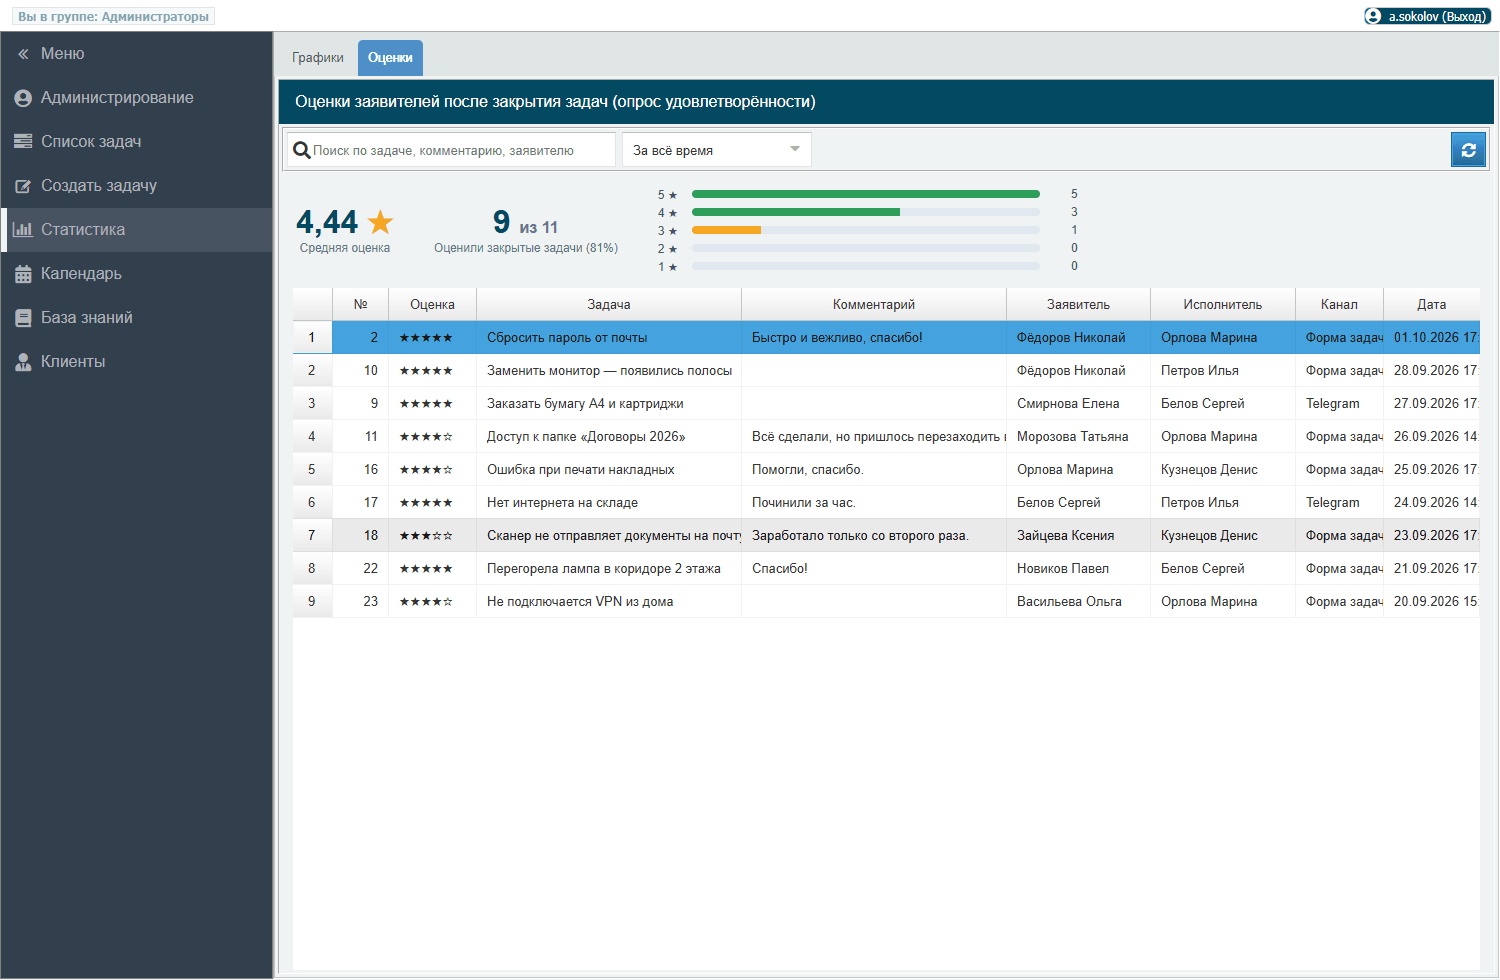Image resolution: width=1500 pixels, height=980 pixels.
Task: Click the Календарь calendar icon
Action: [x=23, y=274]
